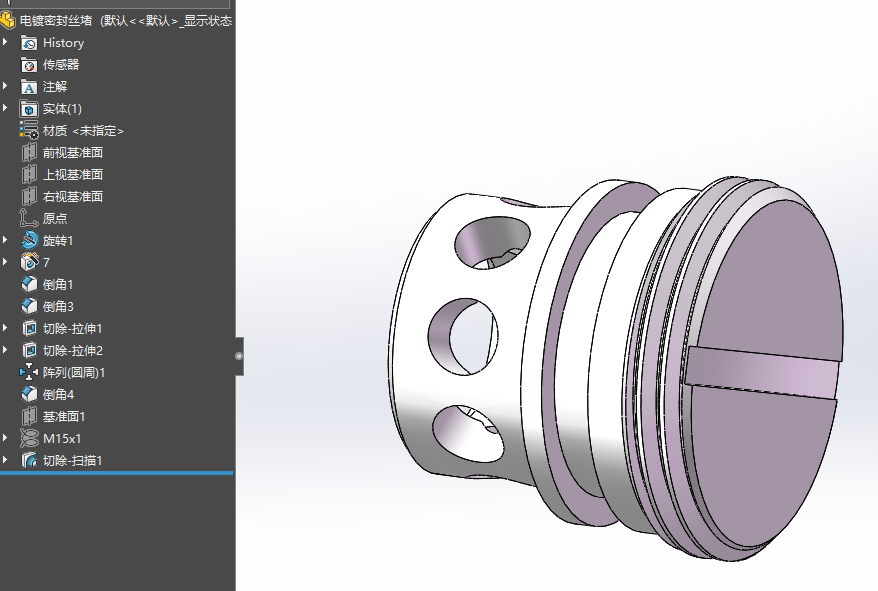Select the 倒角4 label
Viewport: 878px width, 591px height.
coord(58,394)
